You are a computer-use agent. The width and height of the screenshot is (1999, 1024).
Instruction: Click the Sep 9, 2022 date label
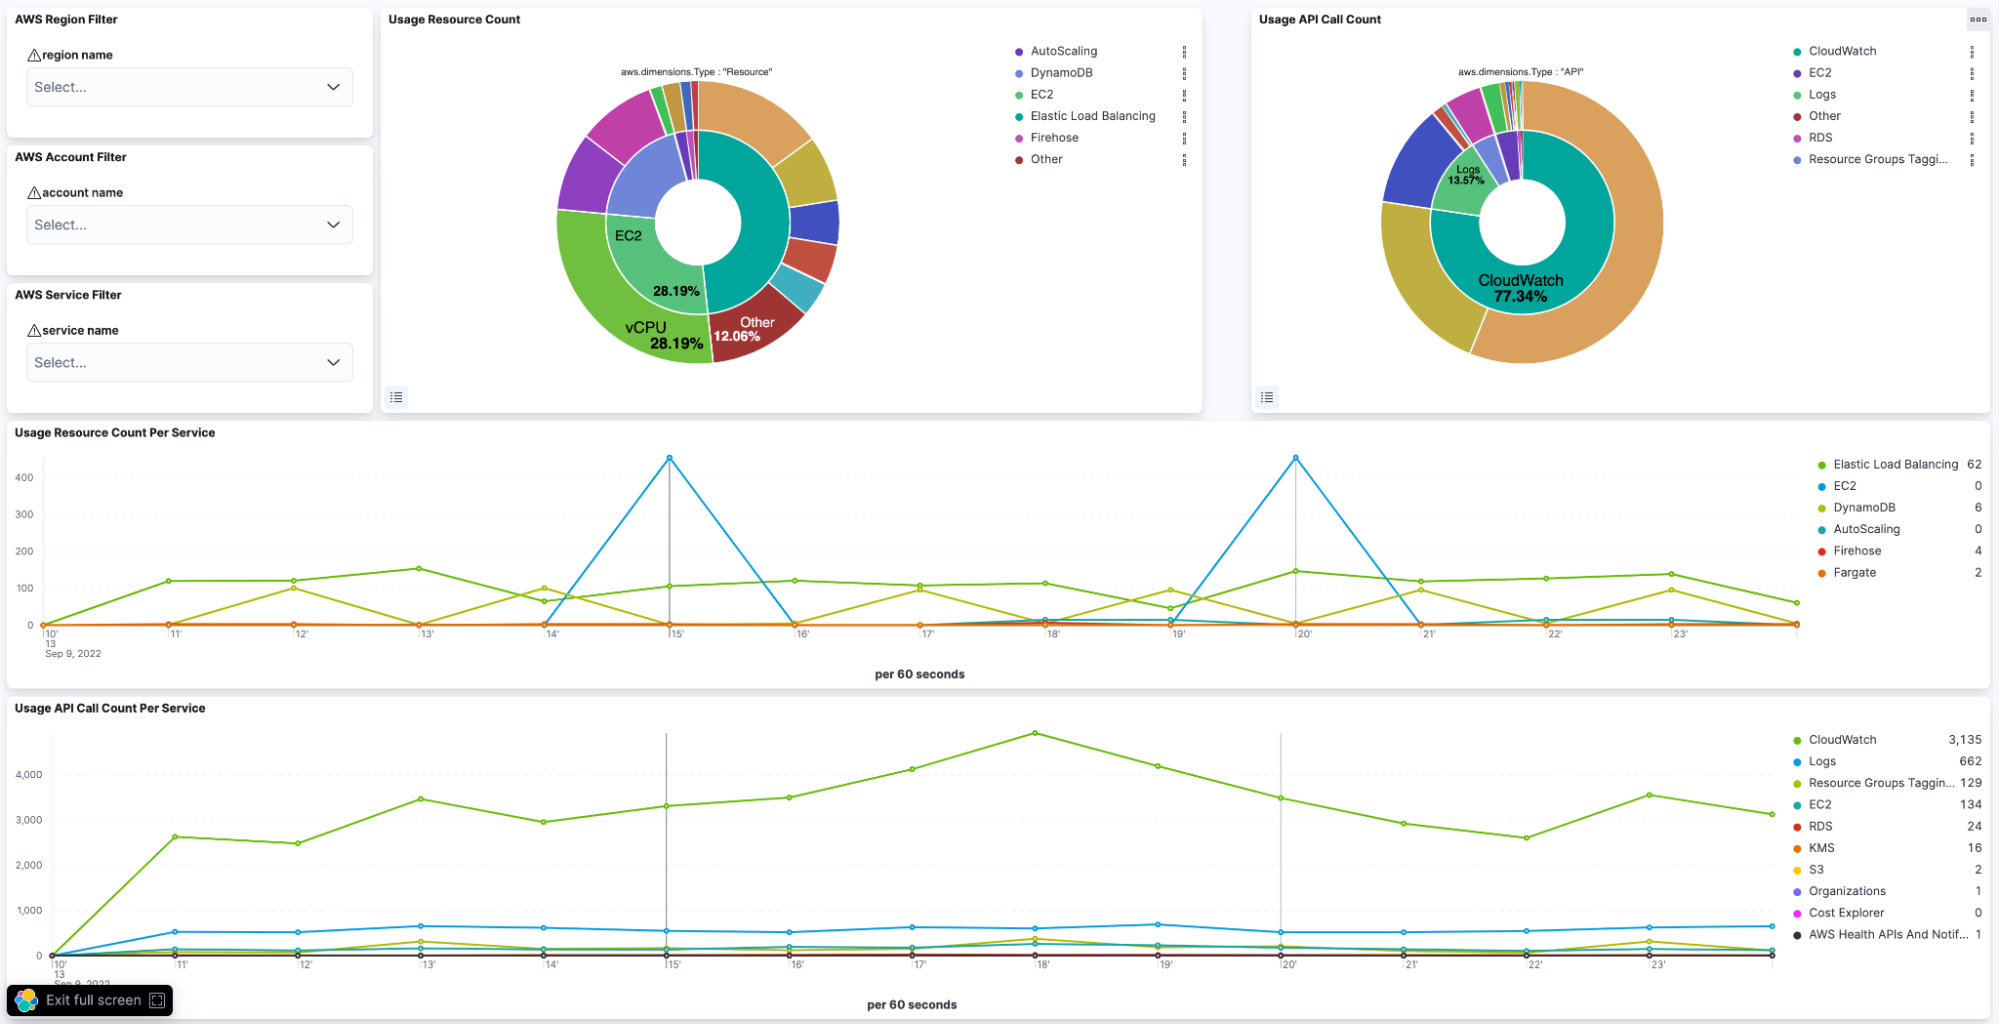coord(73,654)
